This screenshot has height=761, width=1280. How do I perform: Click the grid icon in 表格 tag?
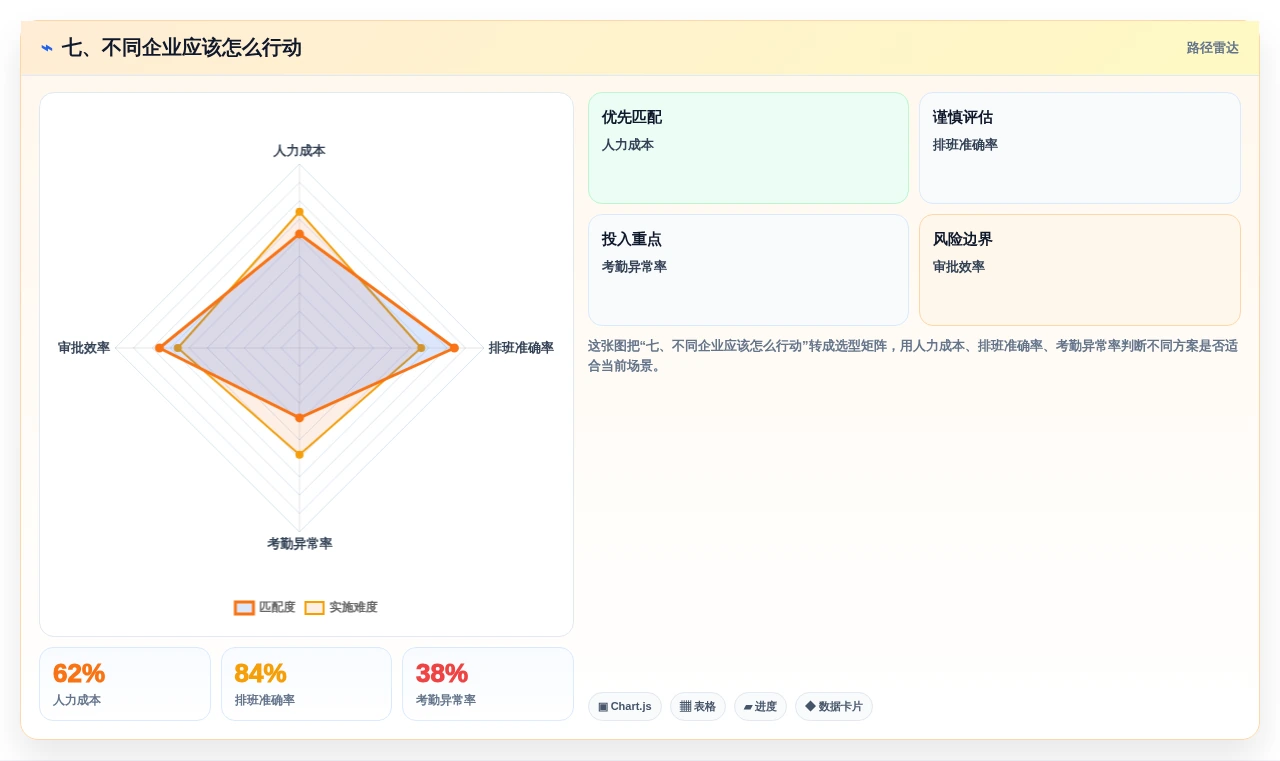coord(685,706)
